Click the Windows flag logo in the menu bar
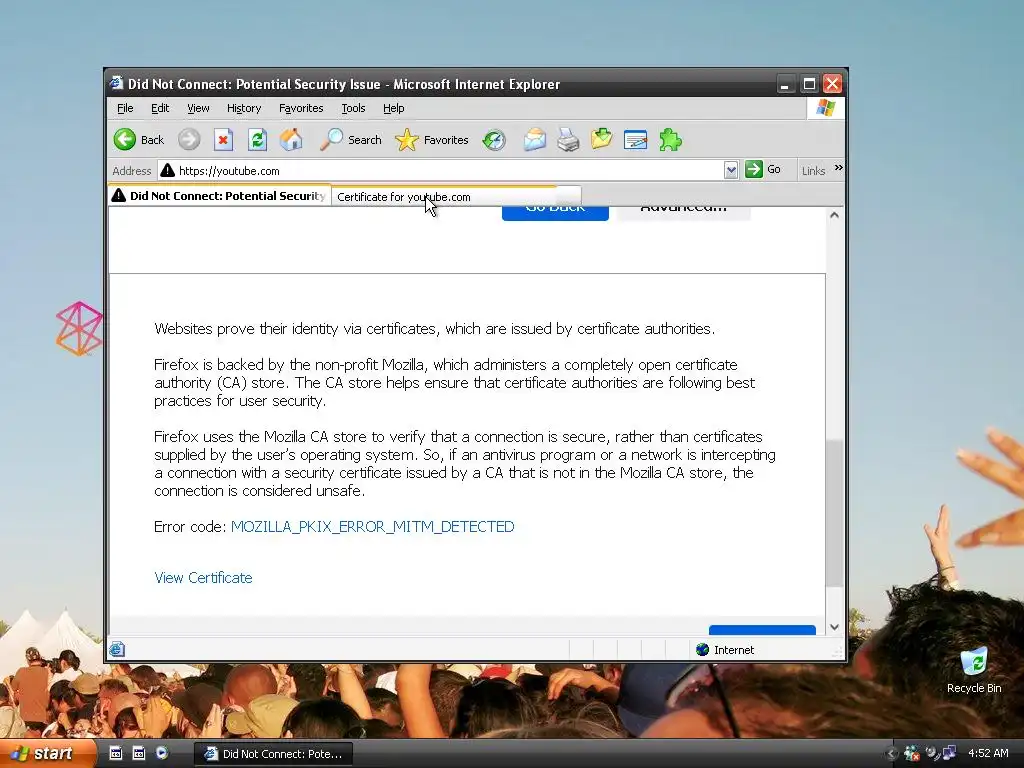Image resolution: width=1024 pixels, height=768 pixels. (x=825, y=108)
